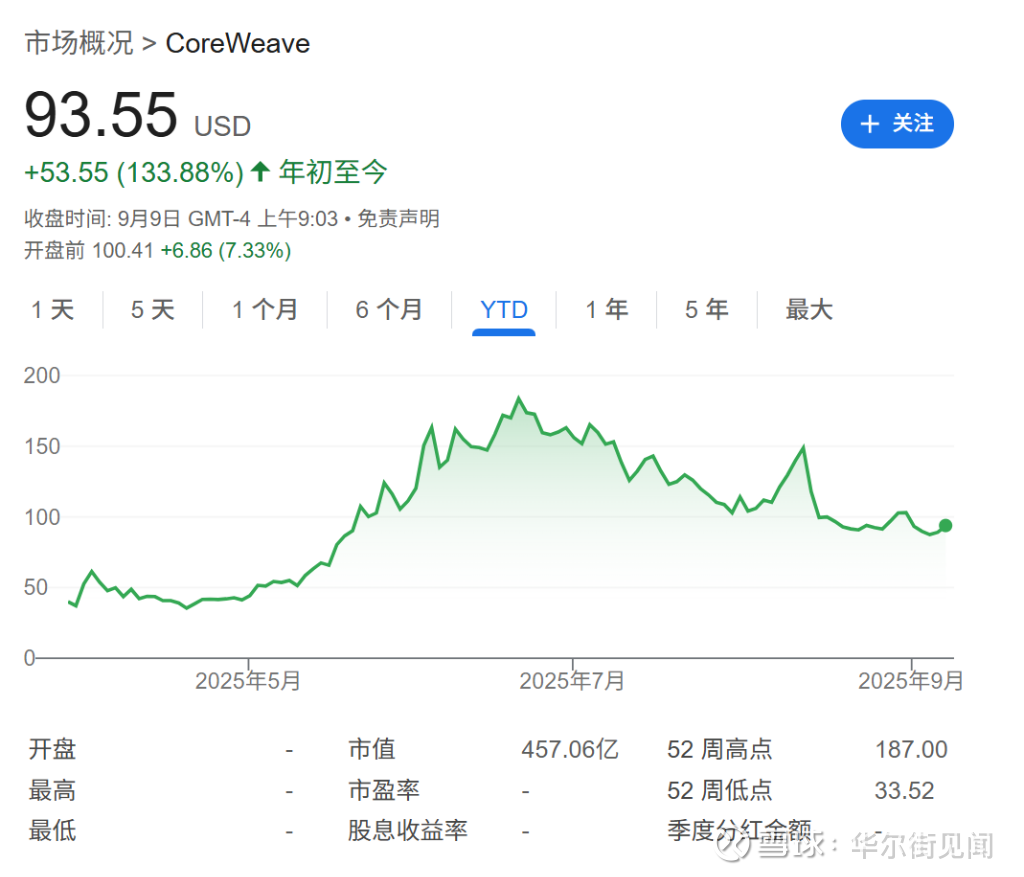Select the 5 天 time range tab

pos(153,310)
